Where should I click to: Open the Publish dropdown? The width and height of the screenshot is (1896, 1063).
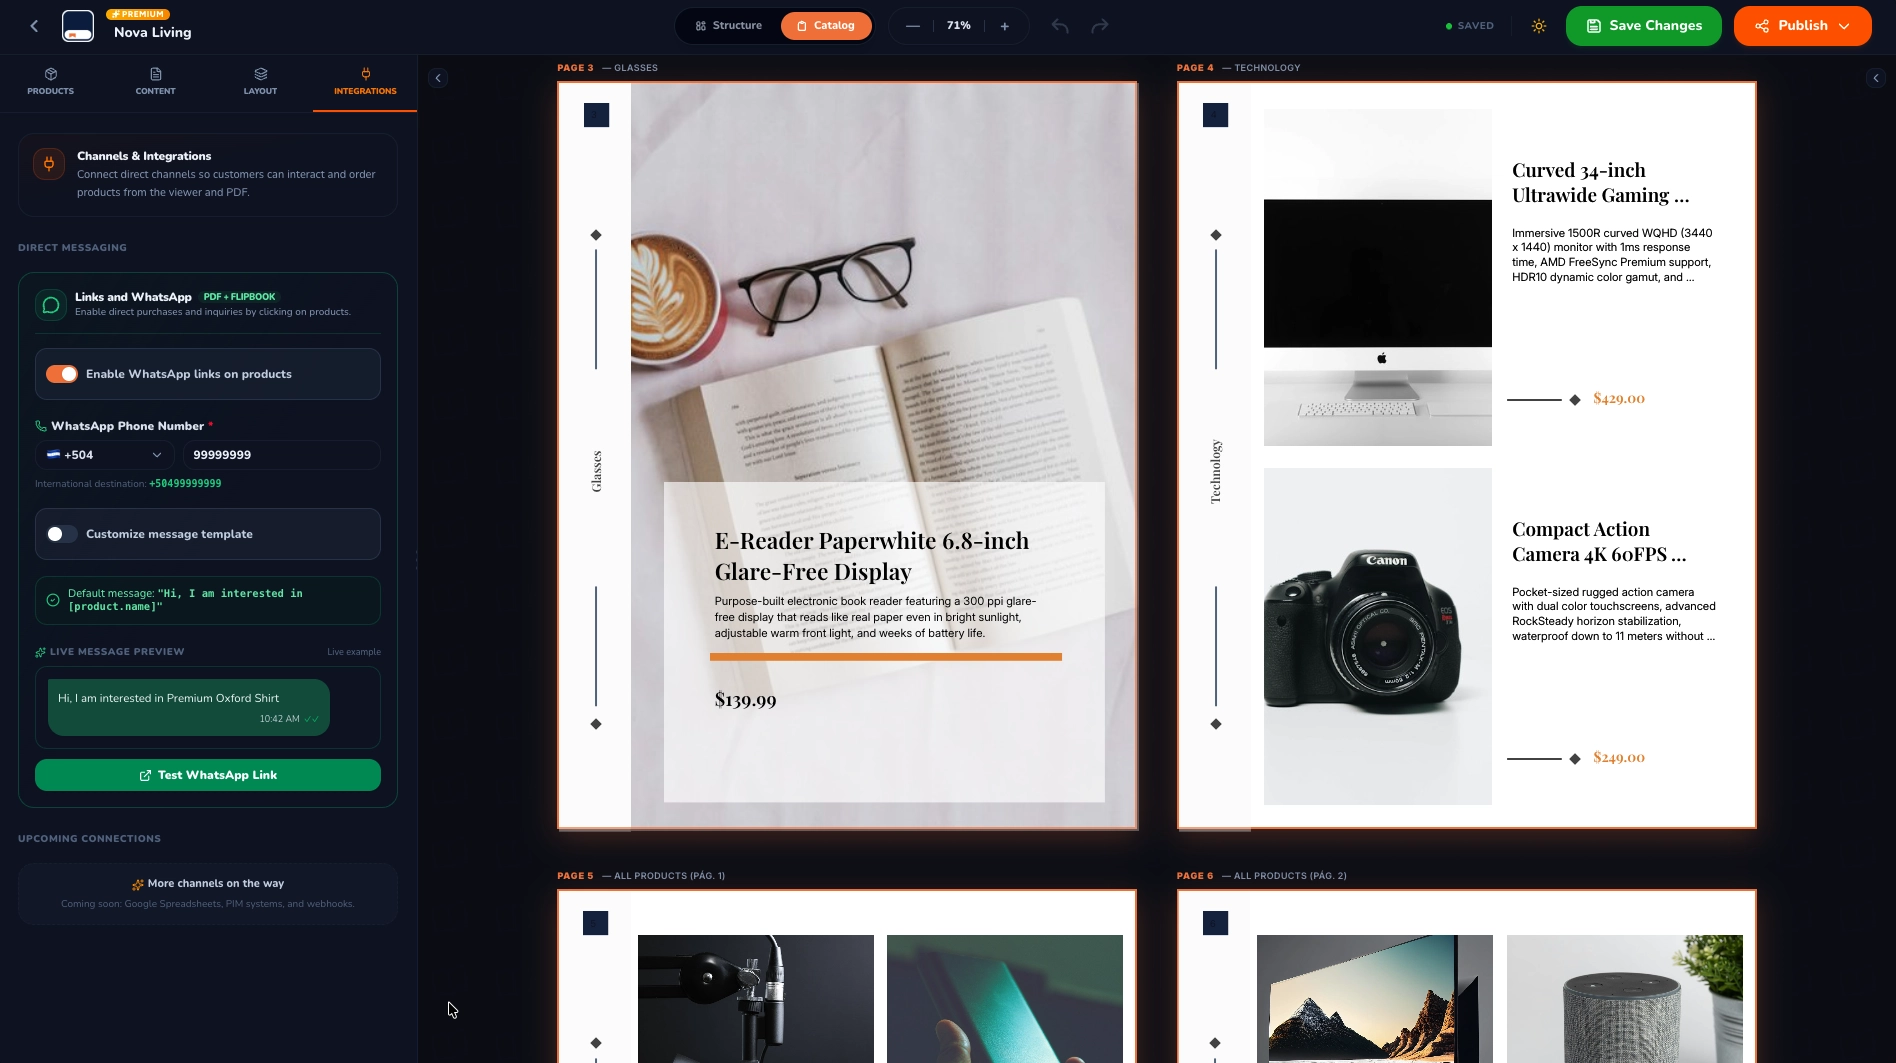click(x=1802, y=26)
